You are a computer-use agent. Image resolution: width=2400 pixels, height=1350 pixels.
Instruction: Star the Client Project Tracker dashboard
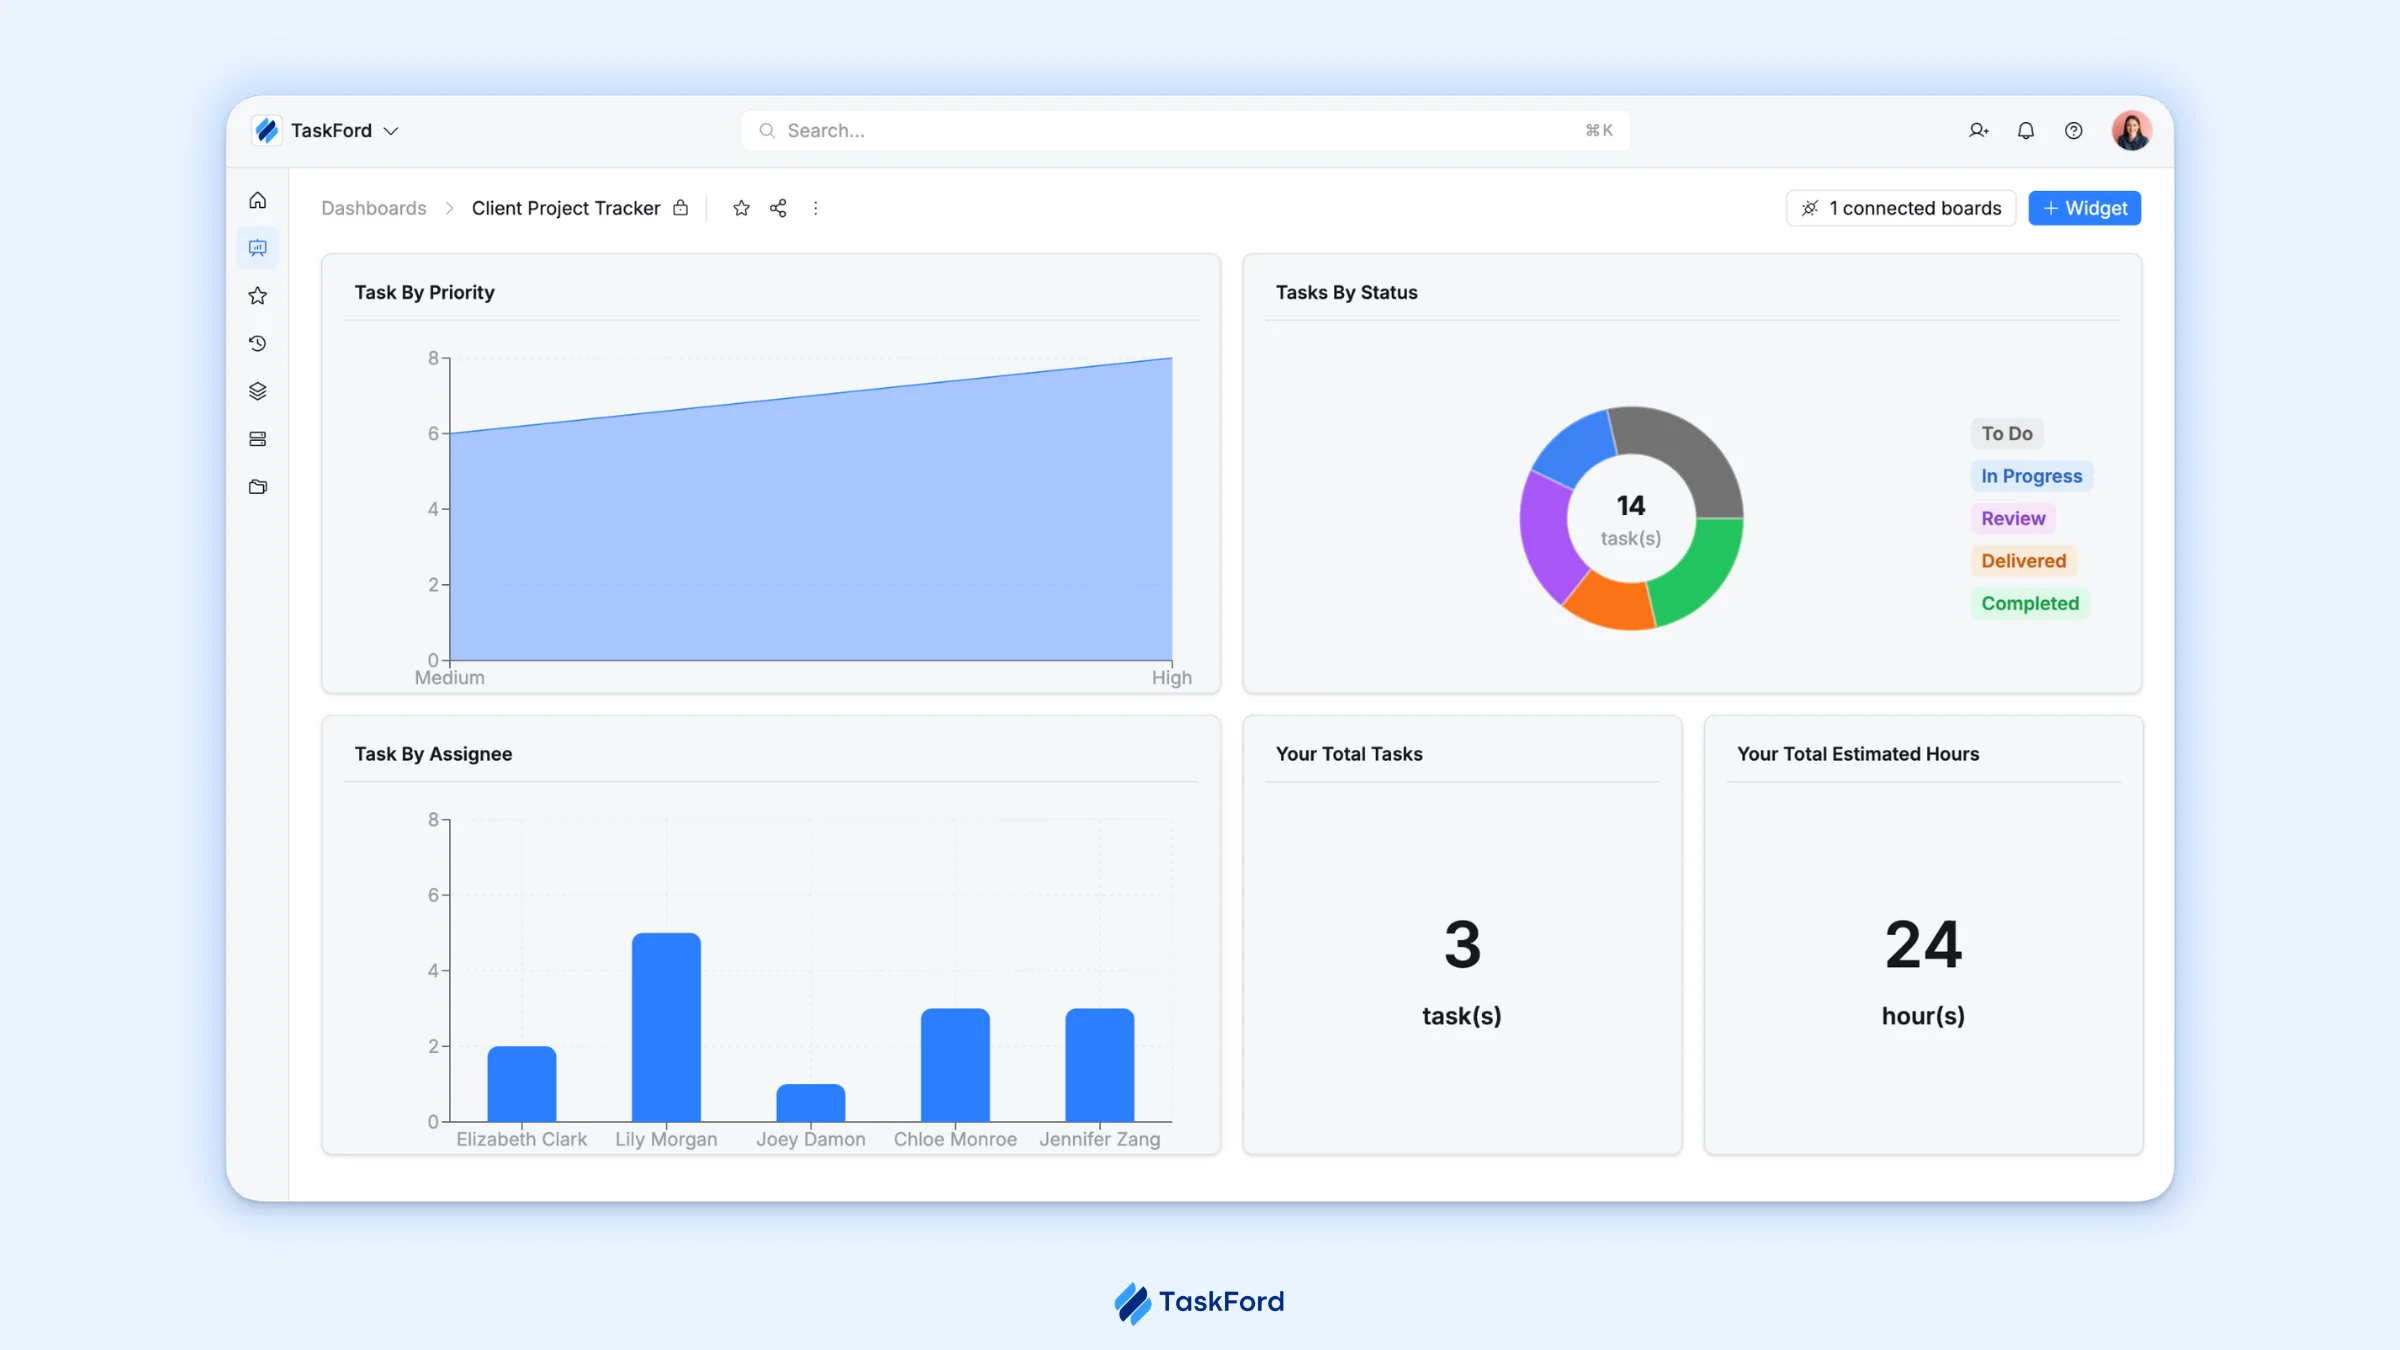[x=741, y=208]
